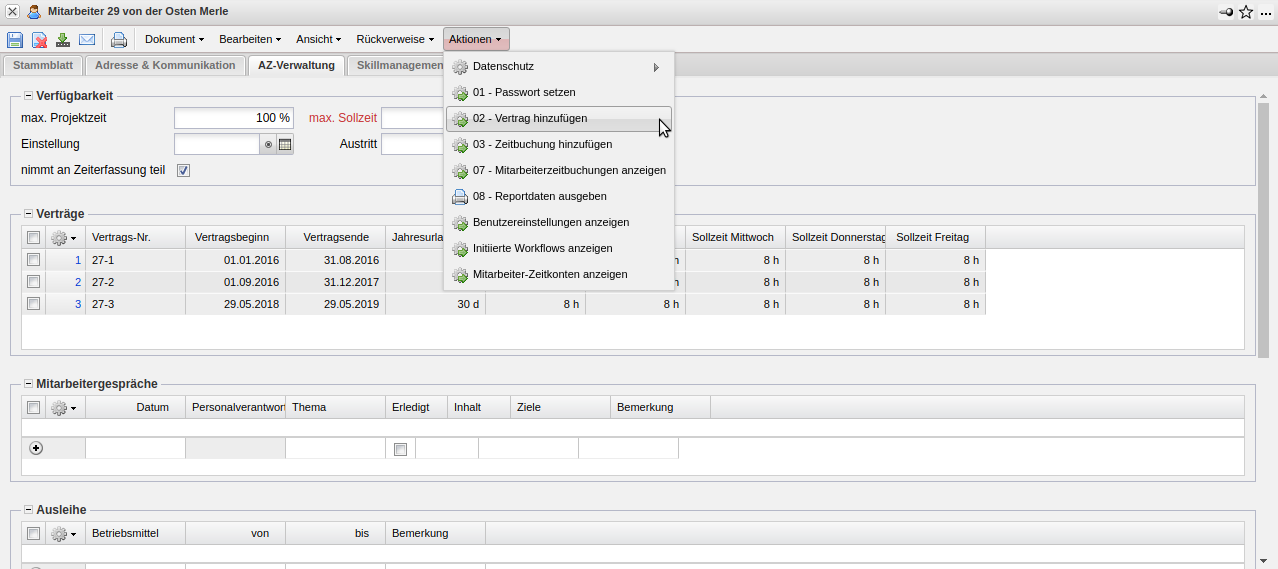Switch to the Stammblatt tab
Viewport: 1278px width, 569px height.
(43, 65)
